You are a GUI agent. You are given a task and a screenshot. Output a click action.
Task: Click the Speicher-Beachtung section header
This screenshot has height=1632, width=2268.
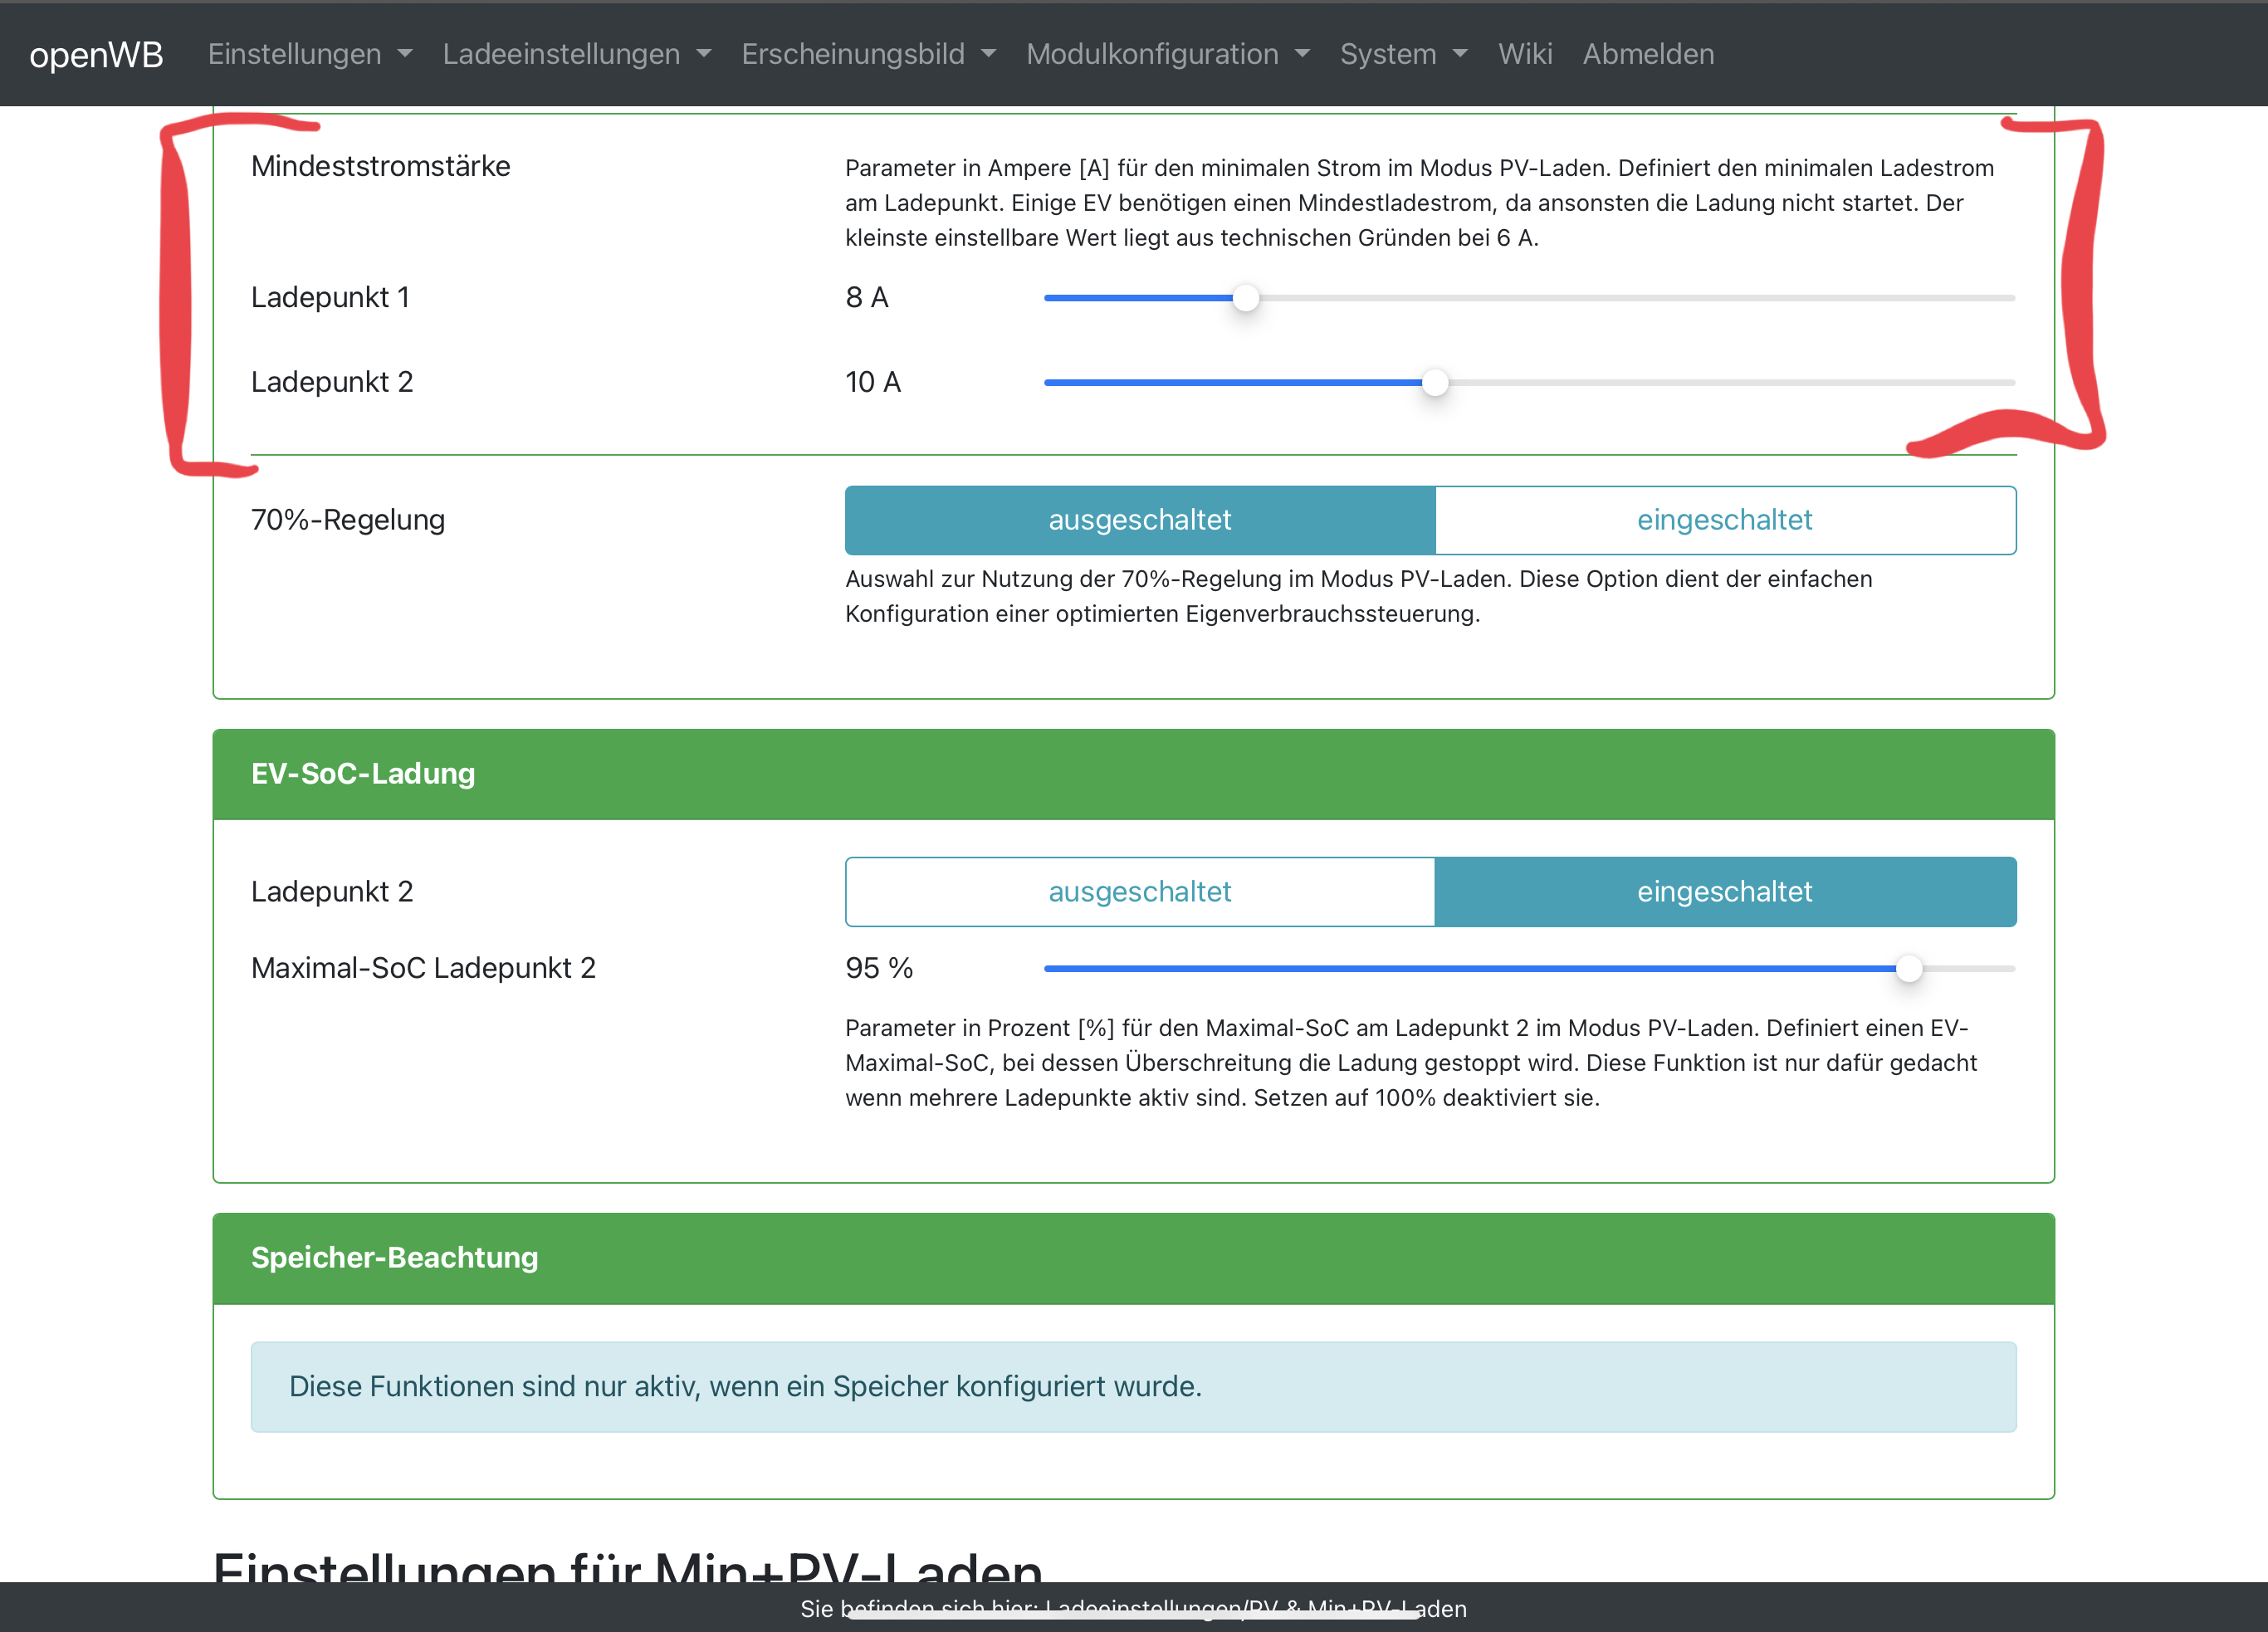pos(1134,1259)
